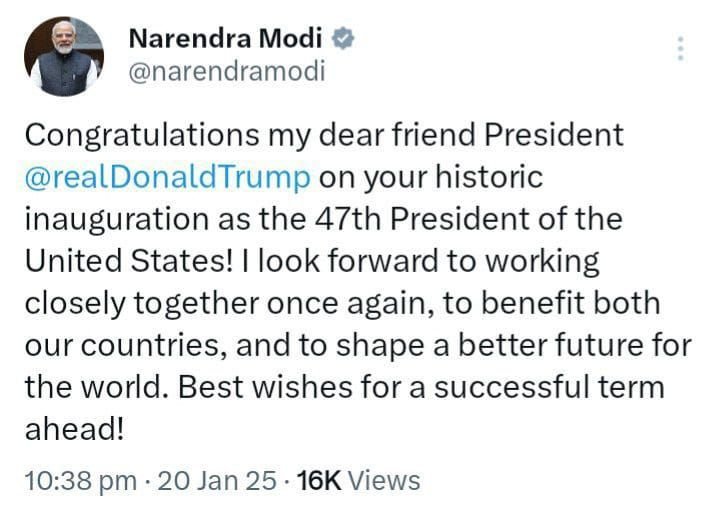Click the Narendra Modi display name
The width and height of the screenshot is (720, 517).
[224, 39]
